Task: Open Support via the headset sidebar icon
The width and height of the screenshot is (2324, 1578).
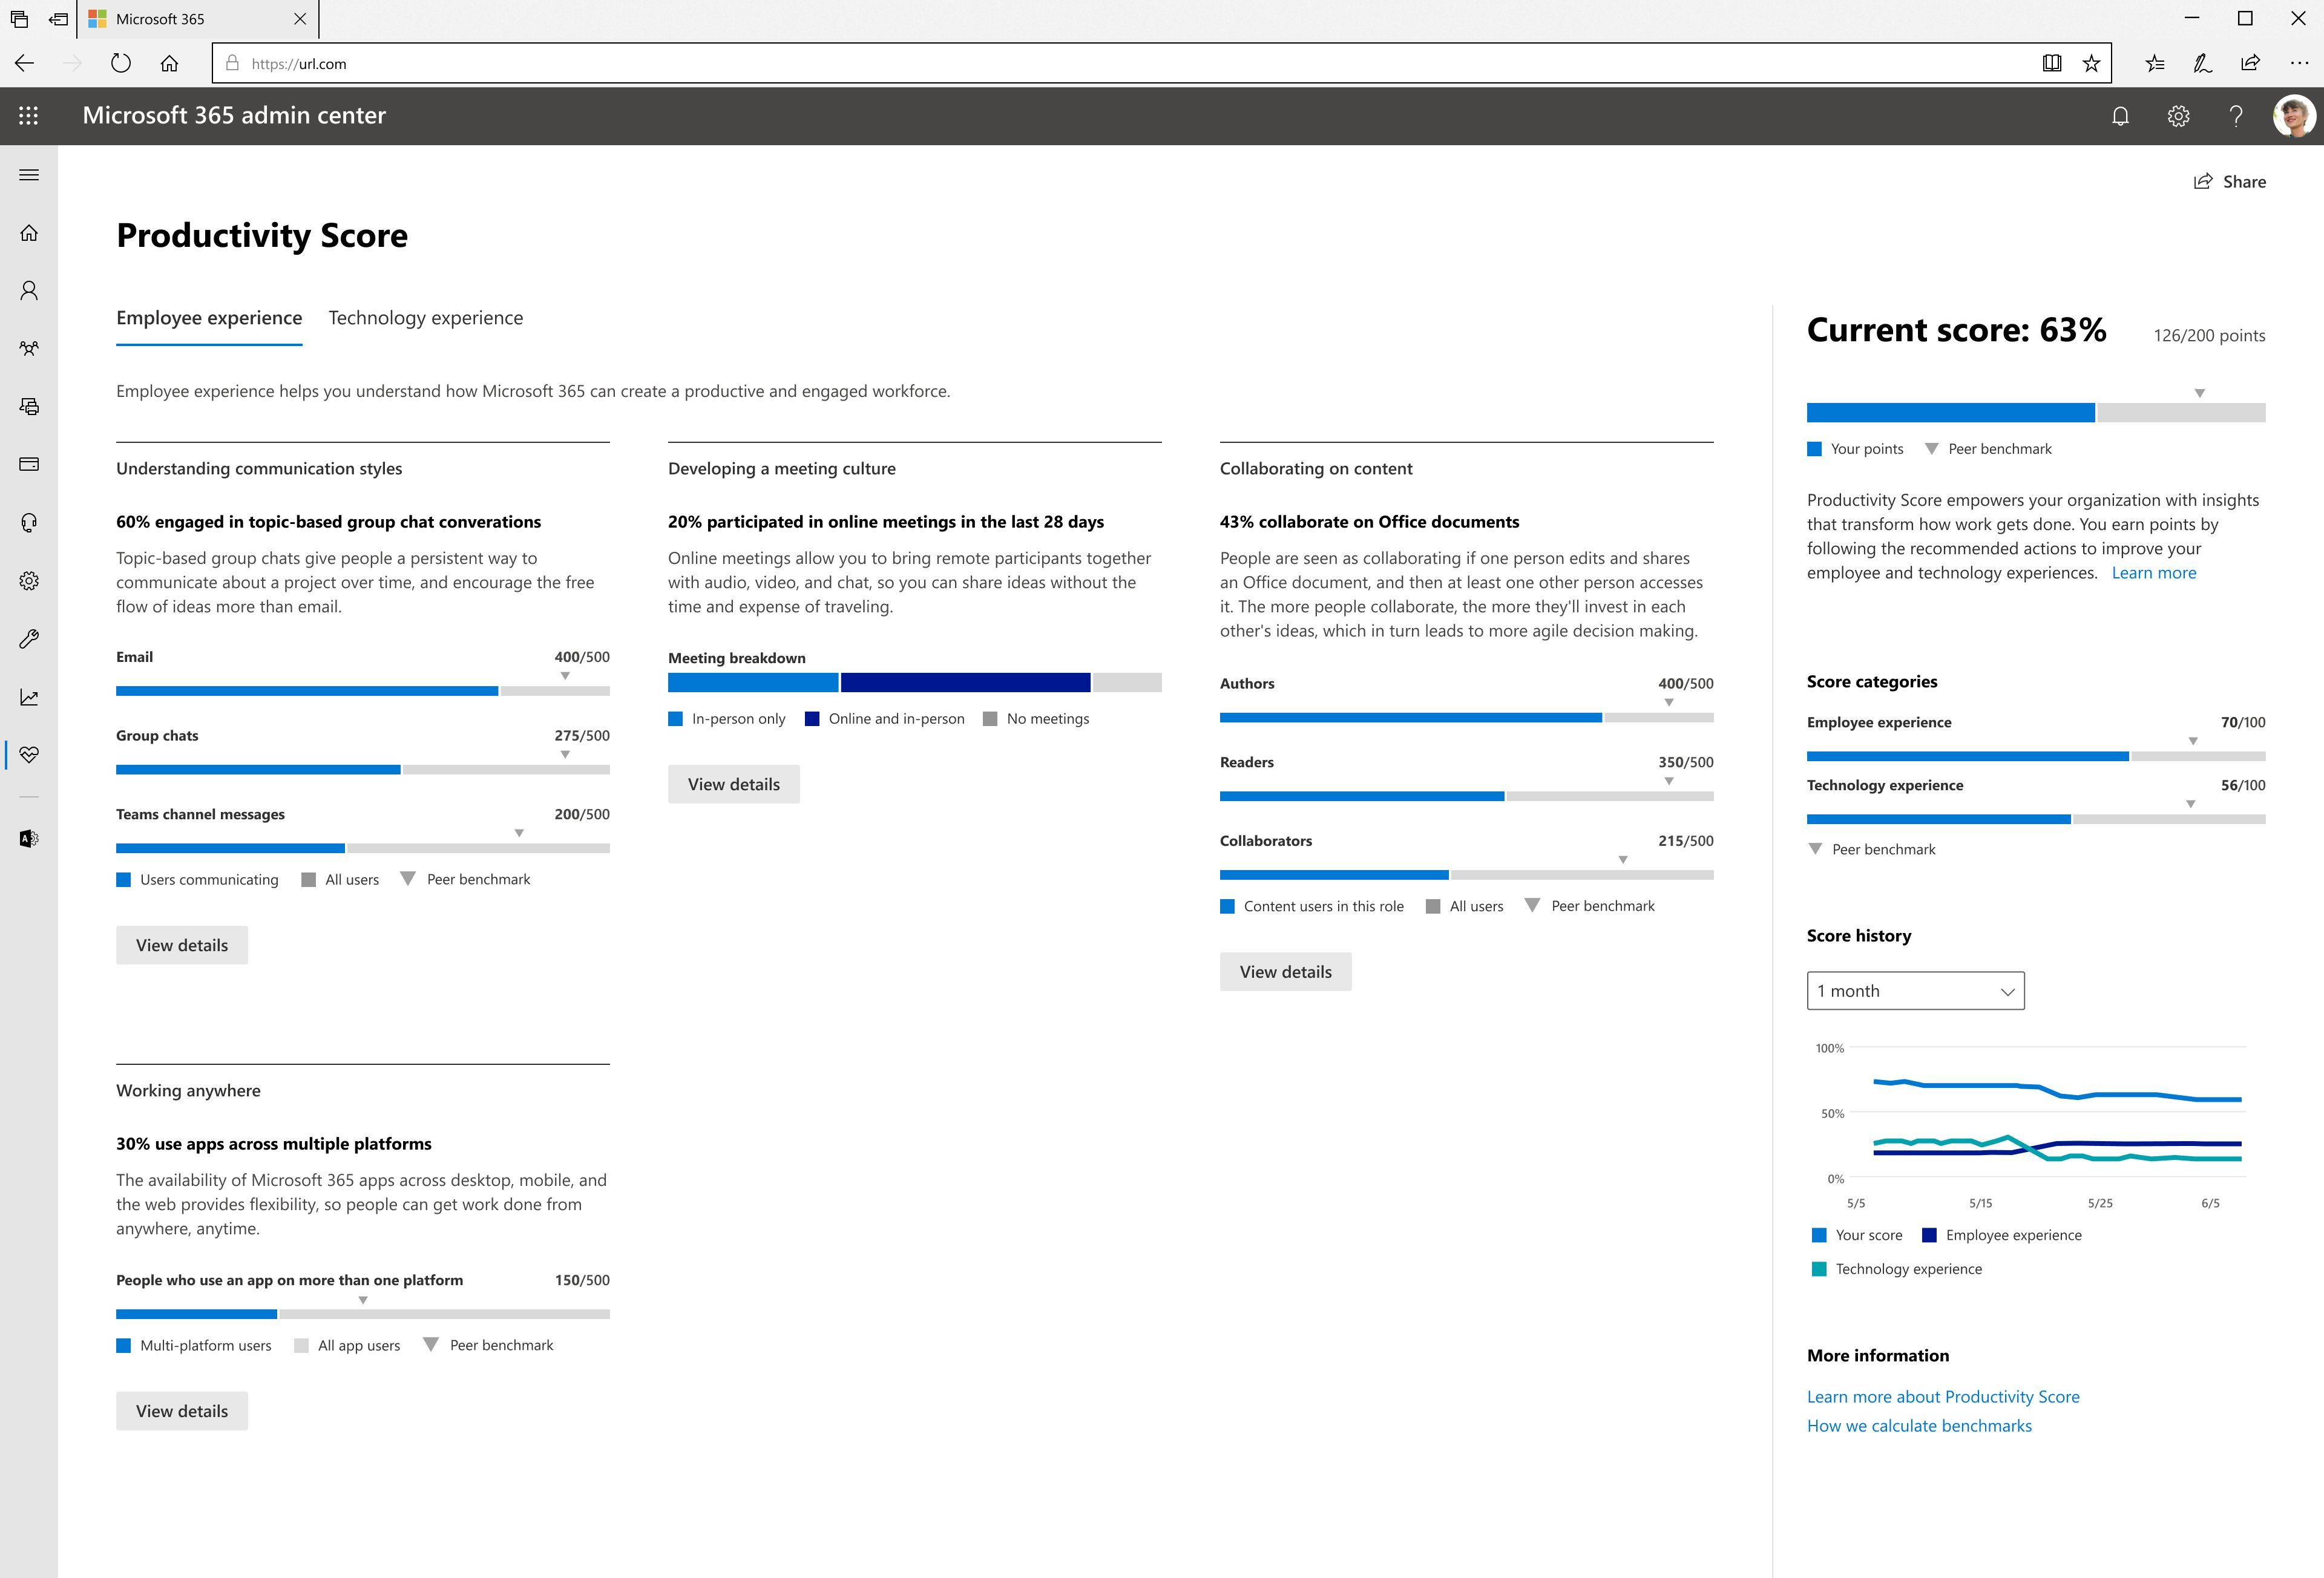Action: coord(29,522)
